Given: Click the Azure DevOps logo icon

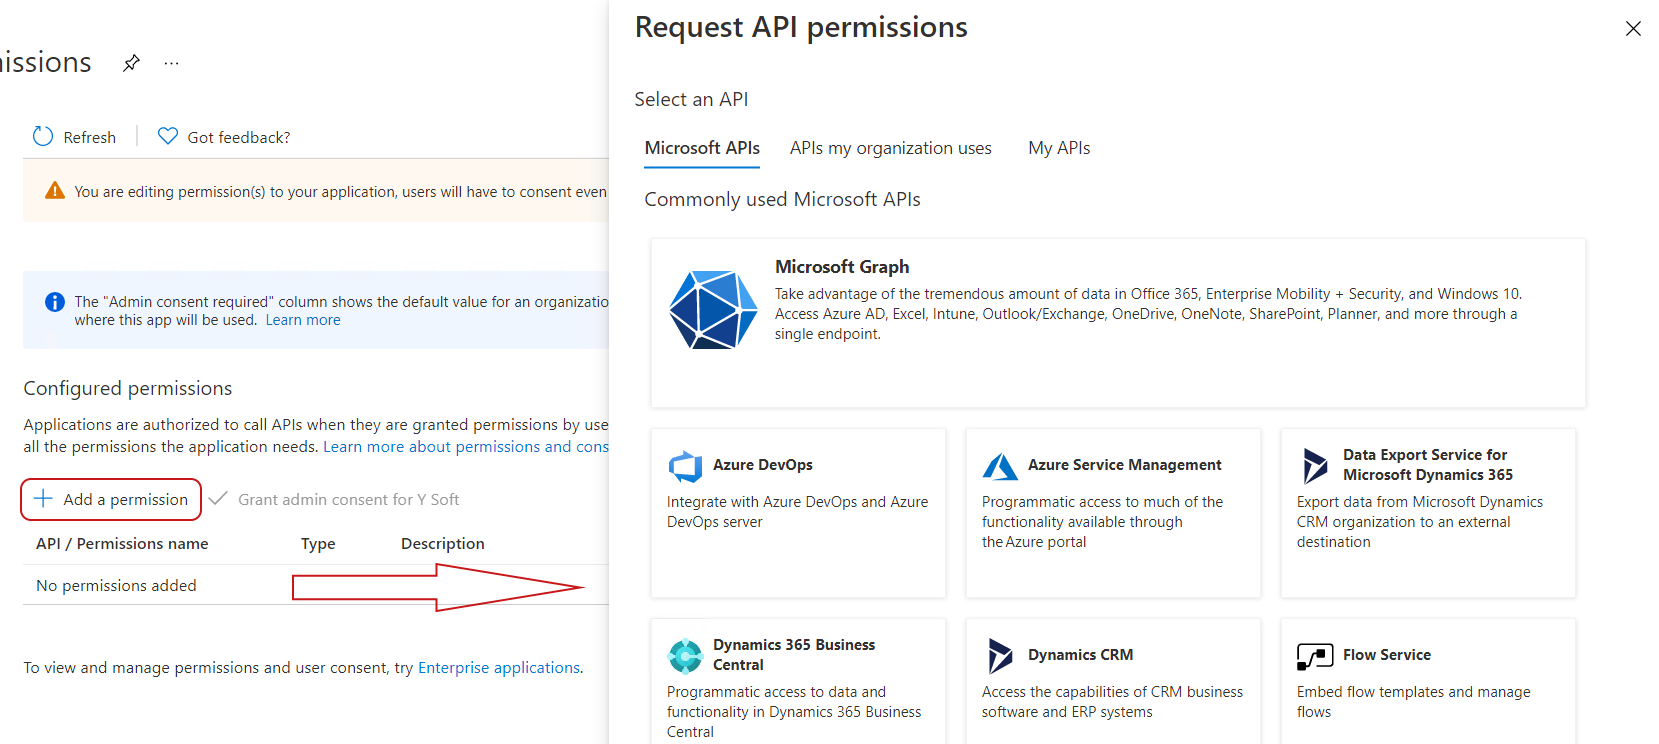Looking at the screenshot, I should tap(685, 466).
